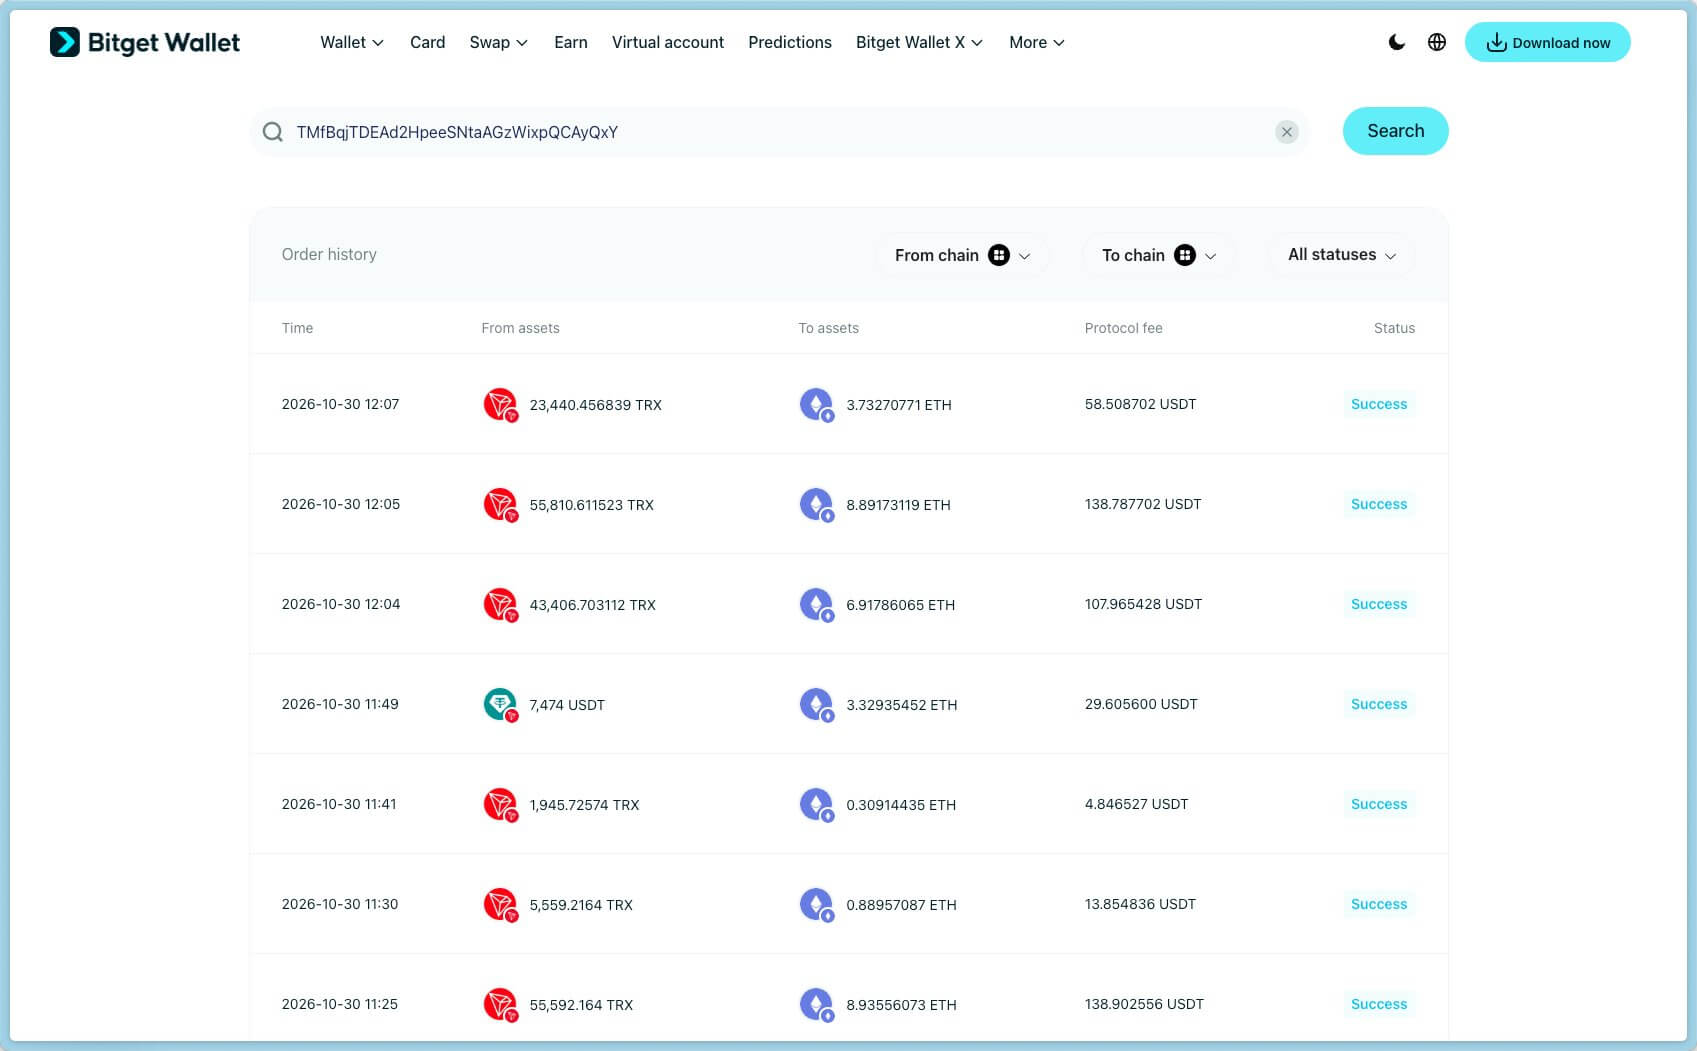
Task: Click ETH icon next to 0.88957087 ETH
Action: pyautogui.click(x=817, y=904)
